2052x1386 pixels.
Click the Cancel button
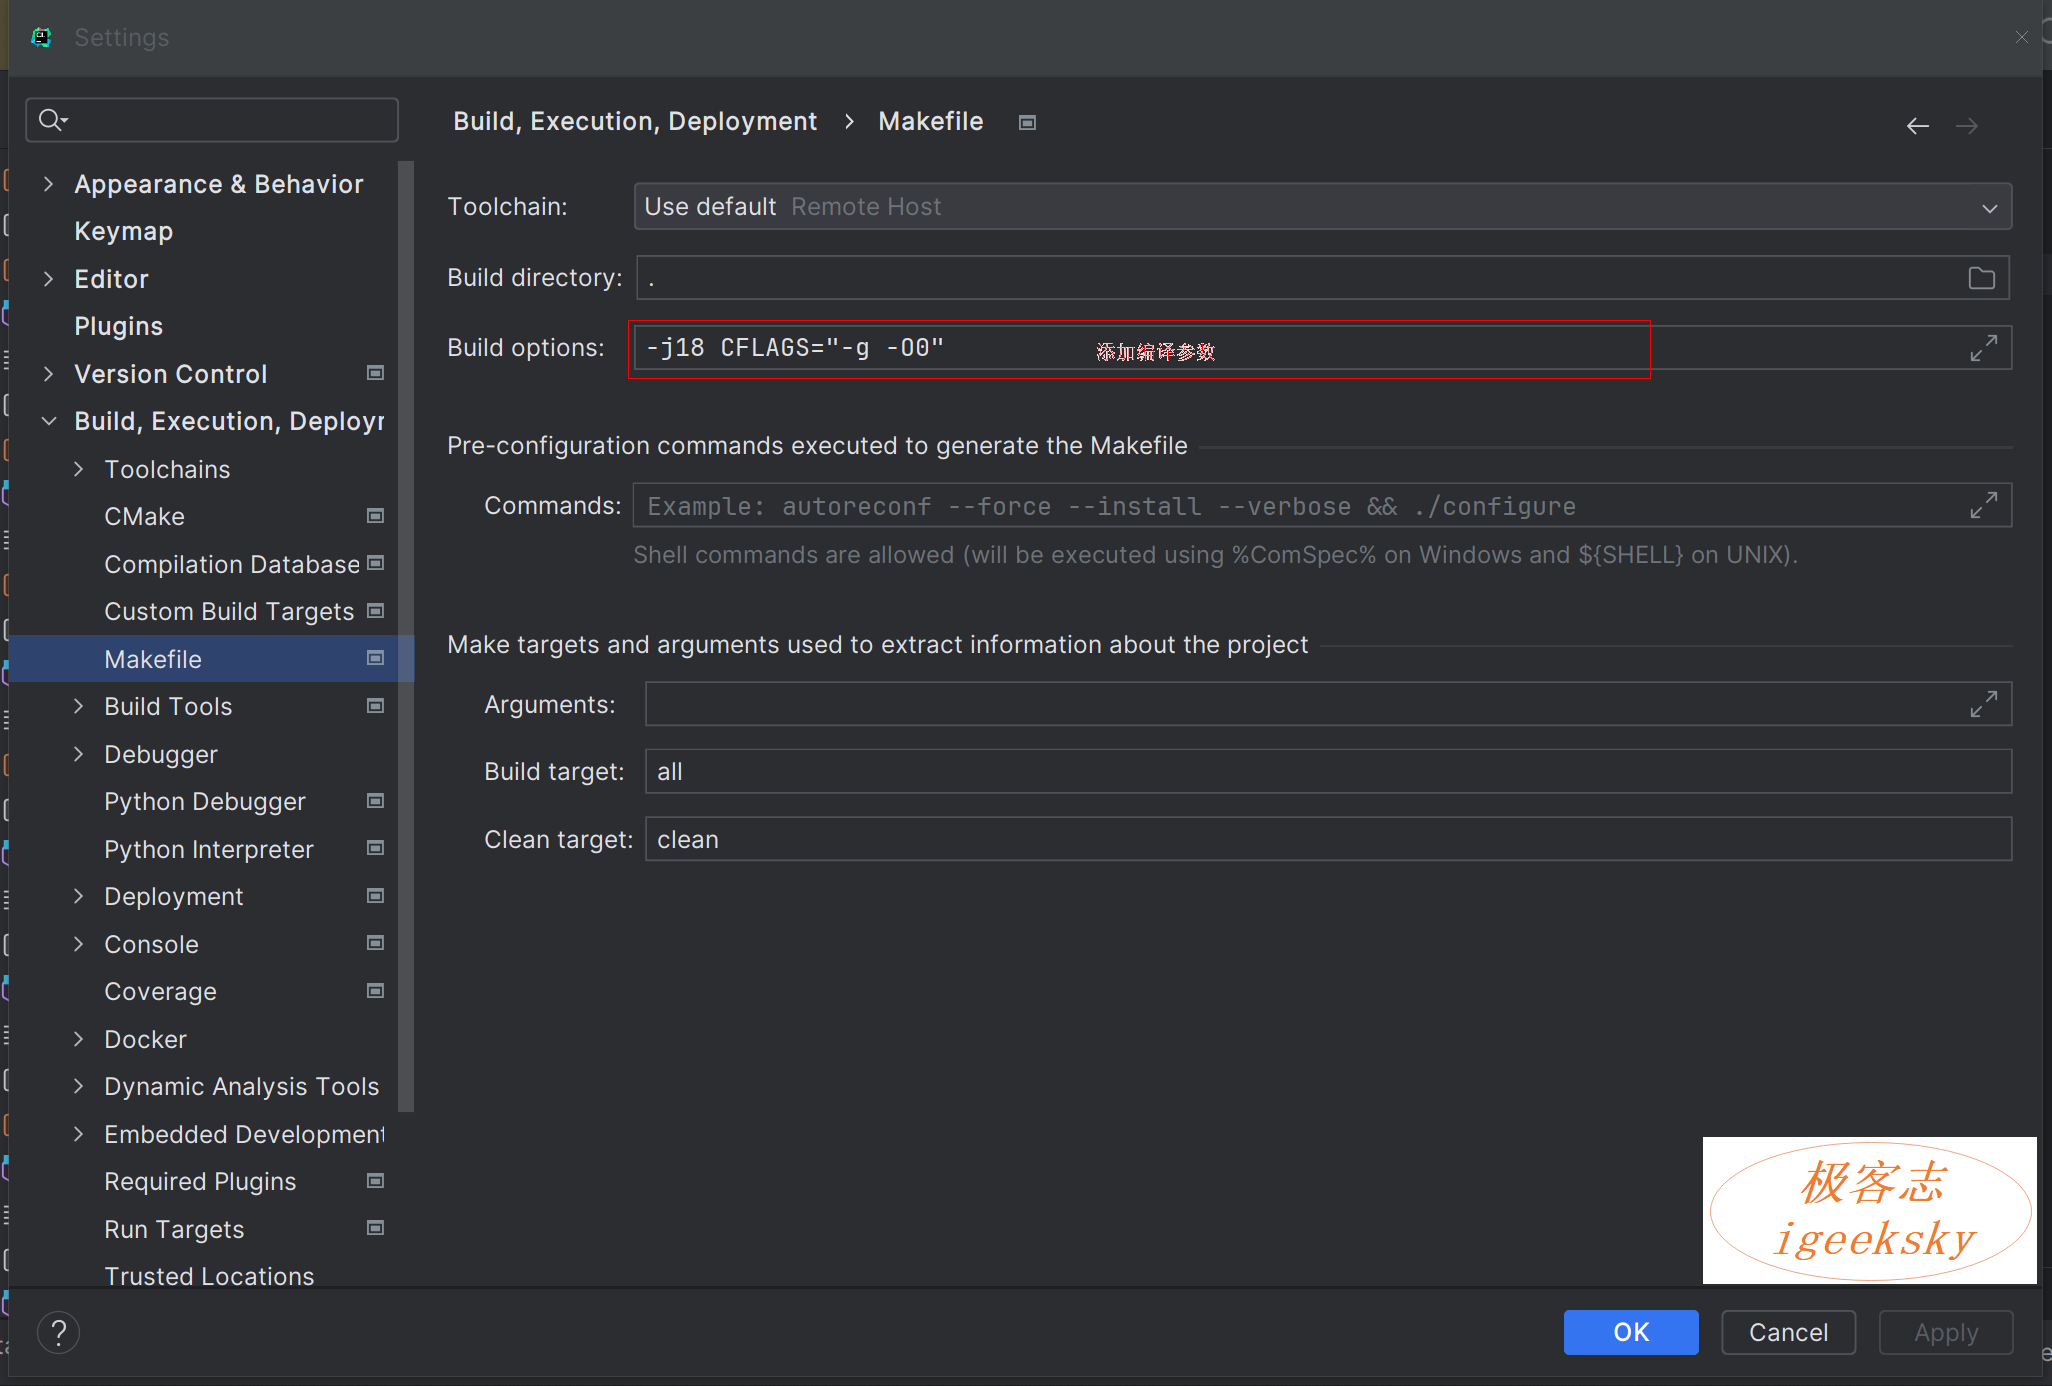pyautogui.click(x=1787, y=1332)
